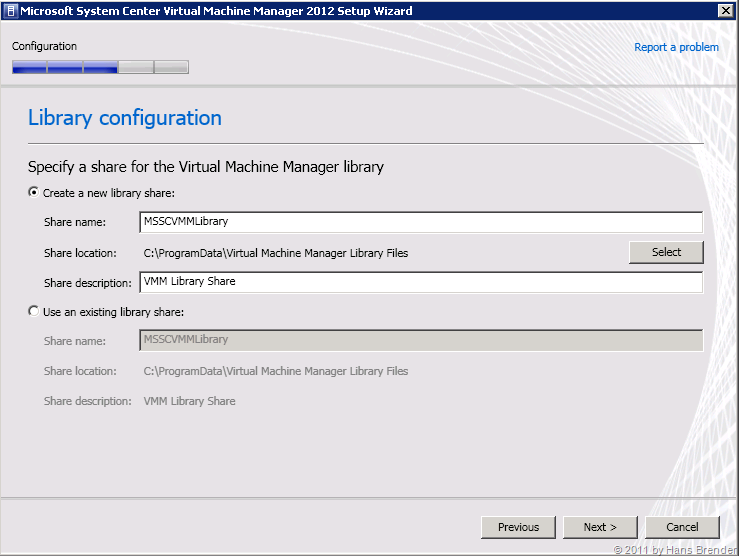739x556 pixels.
Task: Click the Configuration step label
Action: point(44,46)
